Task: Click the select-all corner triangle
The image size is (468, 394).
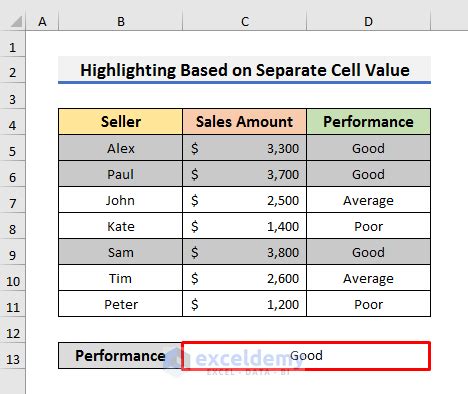Action: click(16, 22)
